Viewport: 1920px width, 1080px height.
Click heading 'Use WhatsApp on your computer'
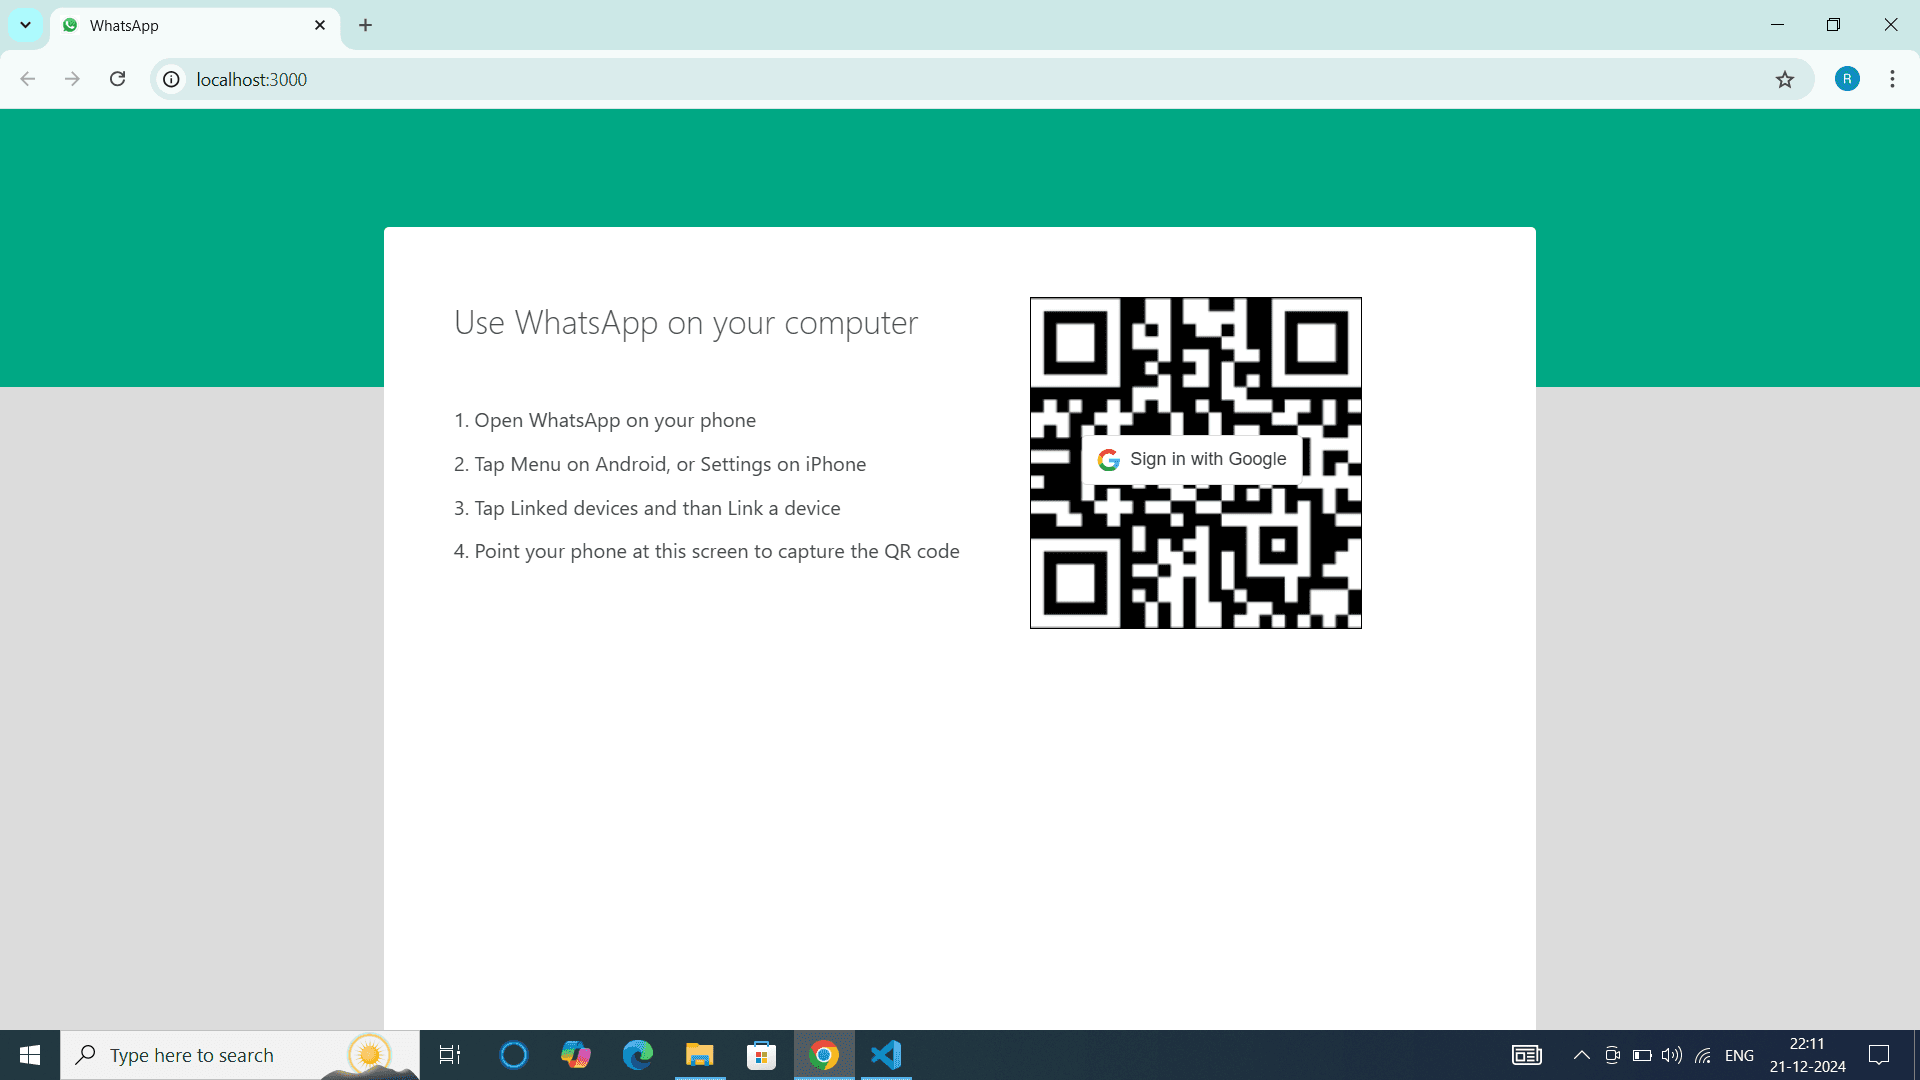coord(686,323)
